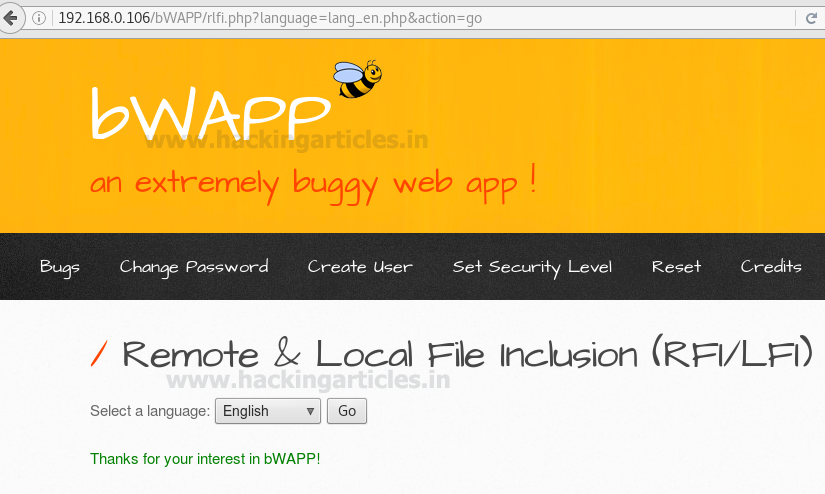Click the bee mascot logo
The image size is (825, 494).
click(x=358, y=79)
